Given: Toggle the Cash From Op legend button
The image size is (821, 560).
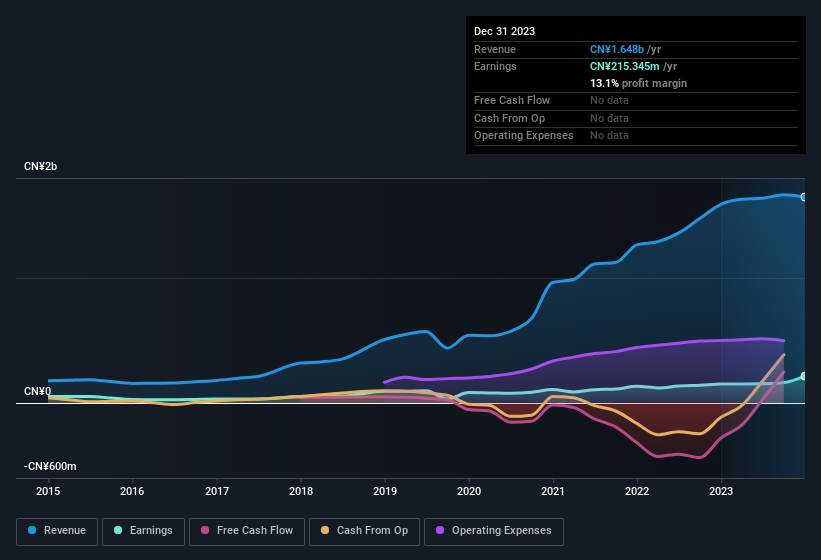Looking at the screenshot, I should [x=364, y=532].
